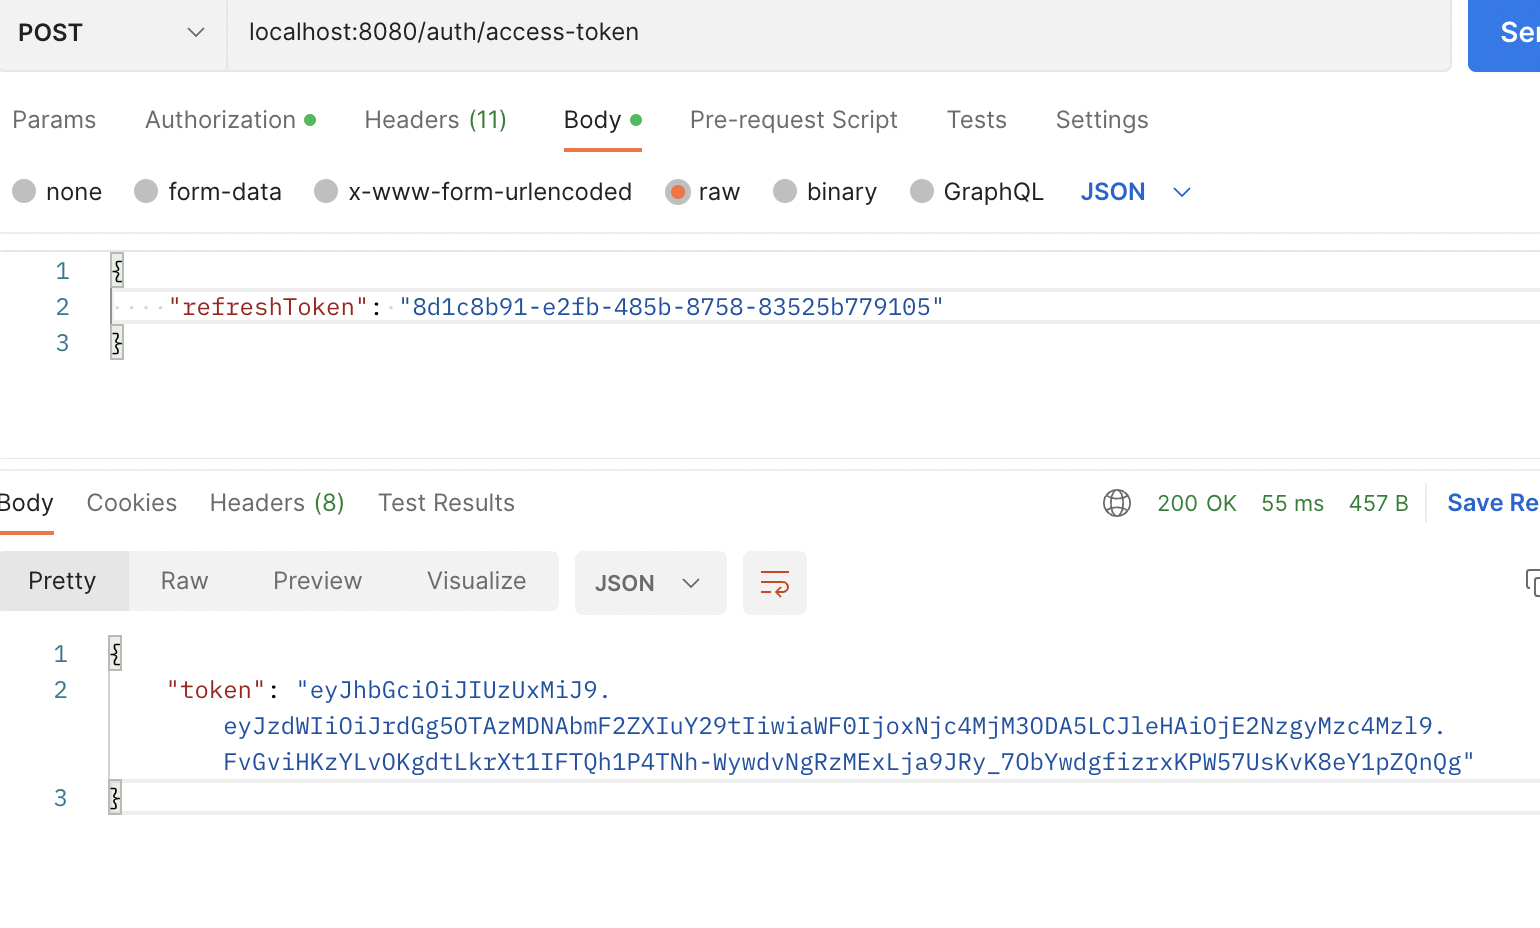
Task: Switch response view to Visualize
Action: [x=477, y=581]
